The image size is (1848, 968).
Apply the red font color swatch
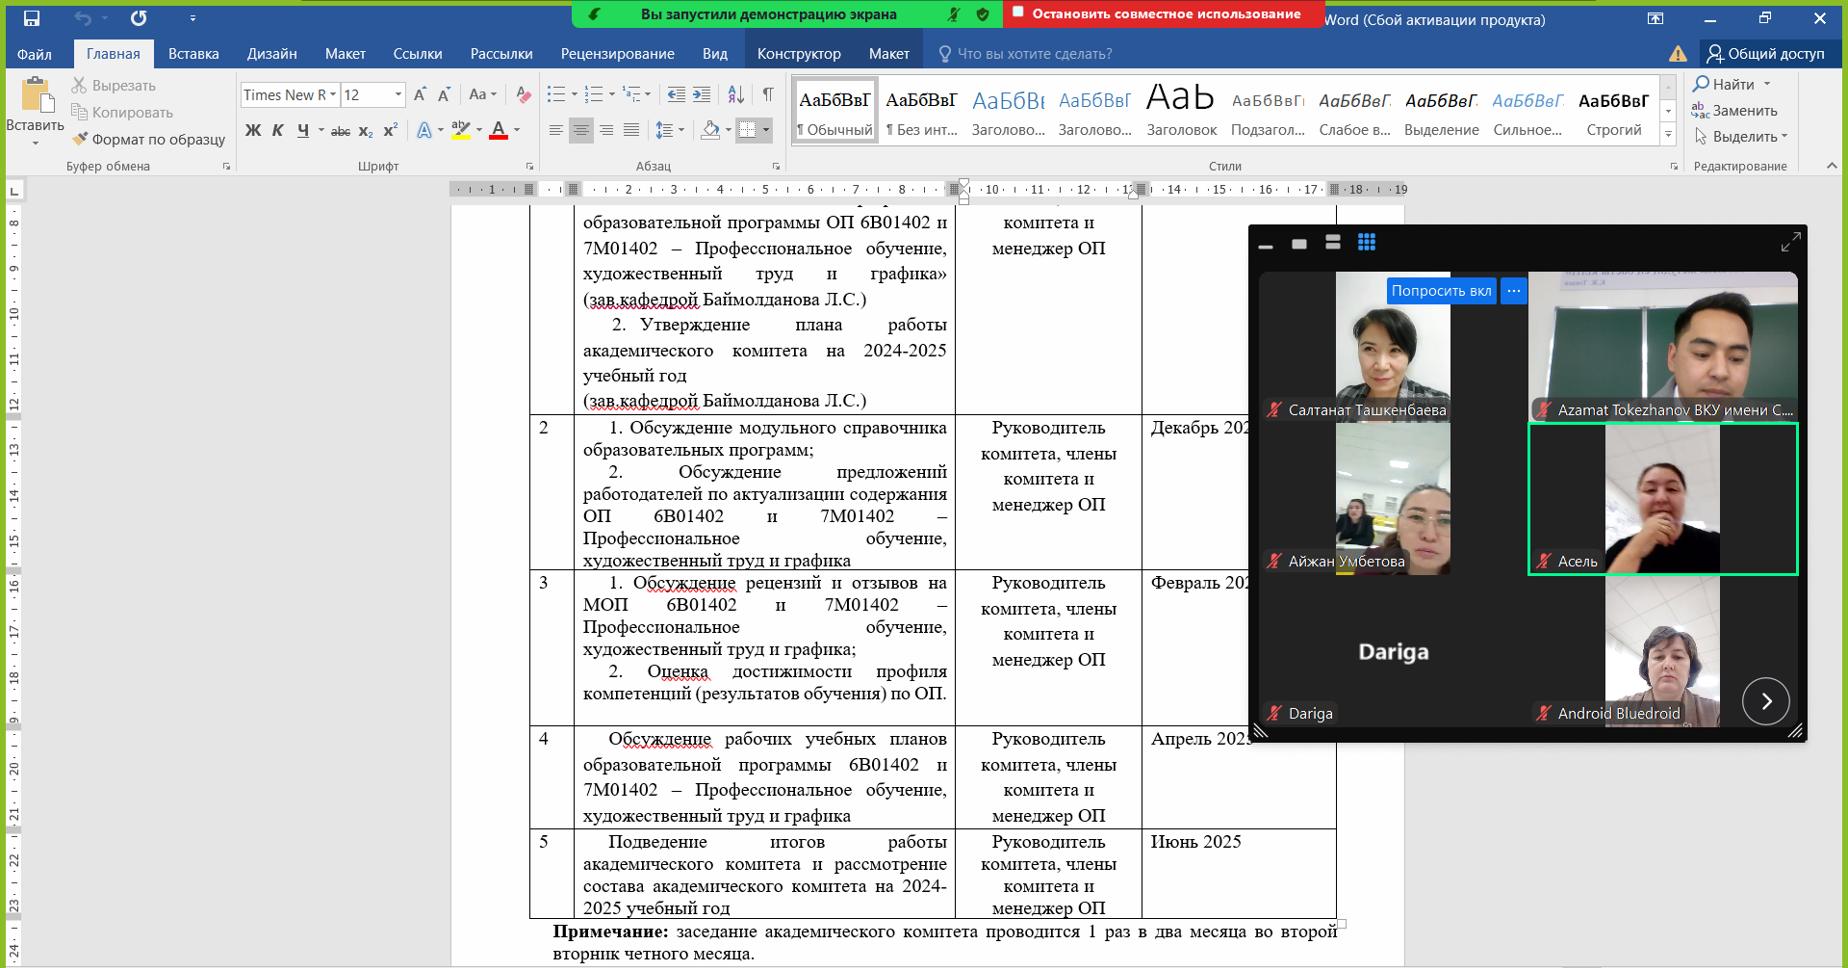coord(498,130)
